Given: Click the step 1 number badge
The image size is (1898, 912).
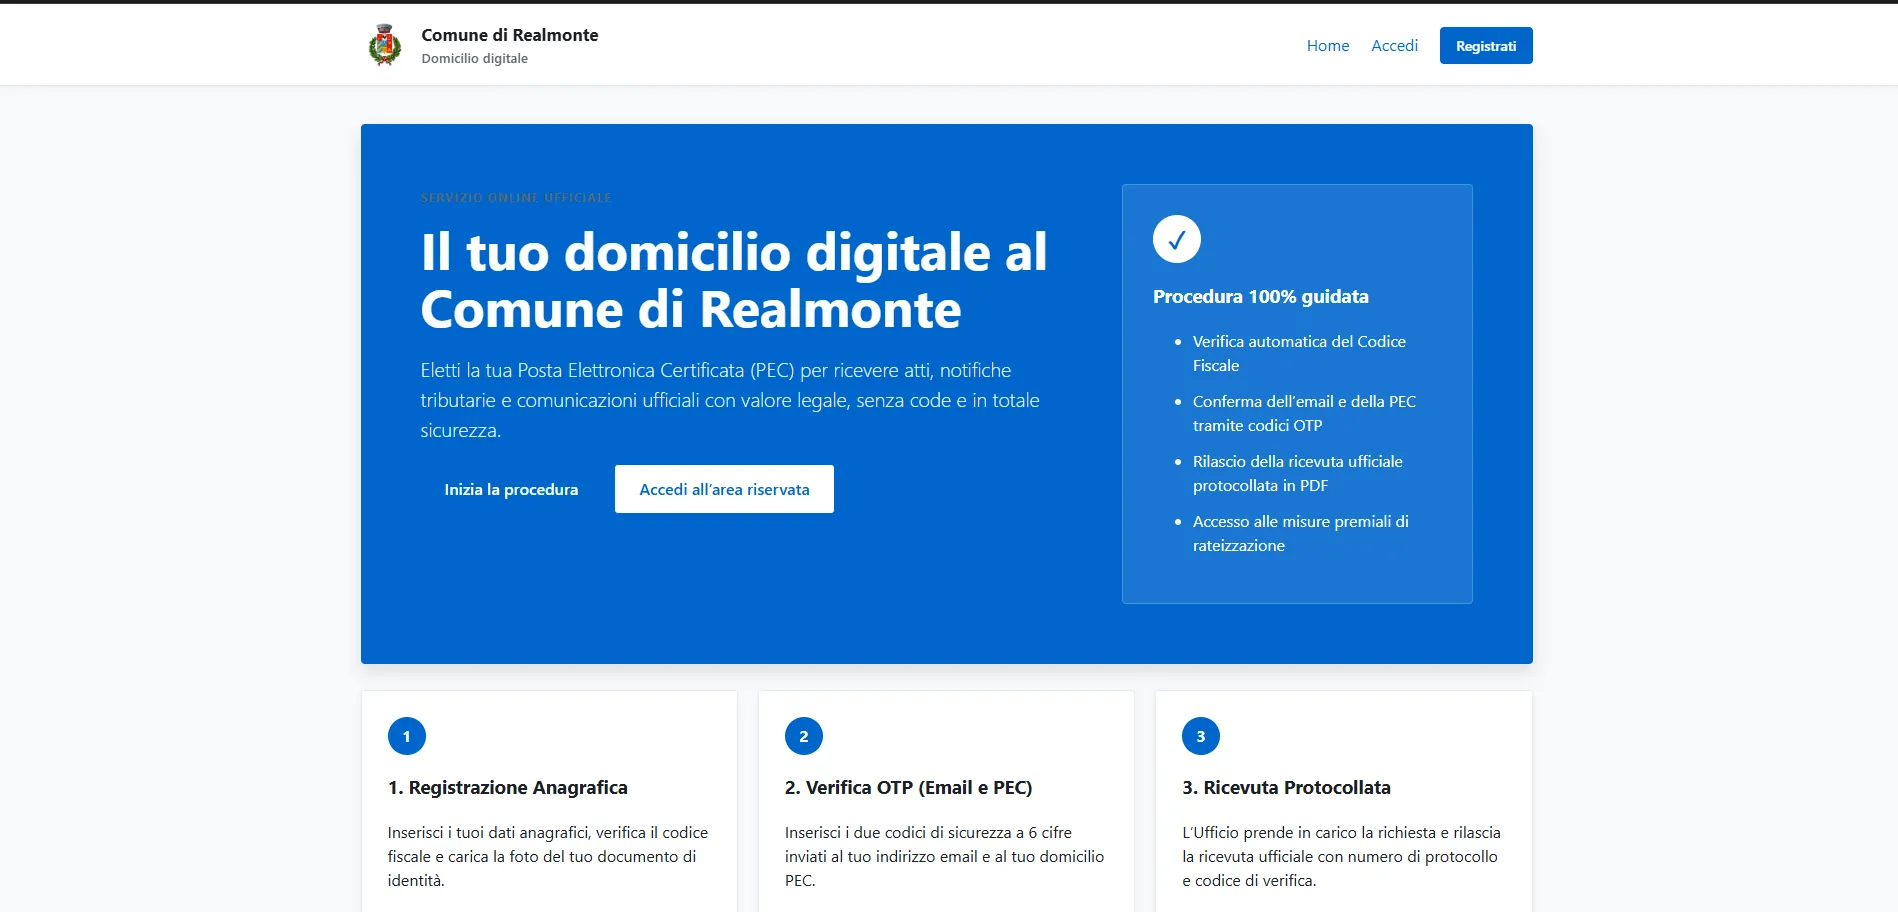Looking at the screenshot, I should [x=407, y=736].
